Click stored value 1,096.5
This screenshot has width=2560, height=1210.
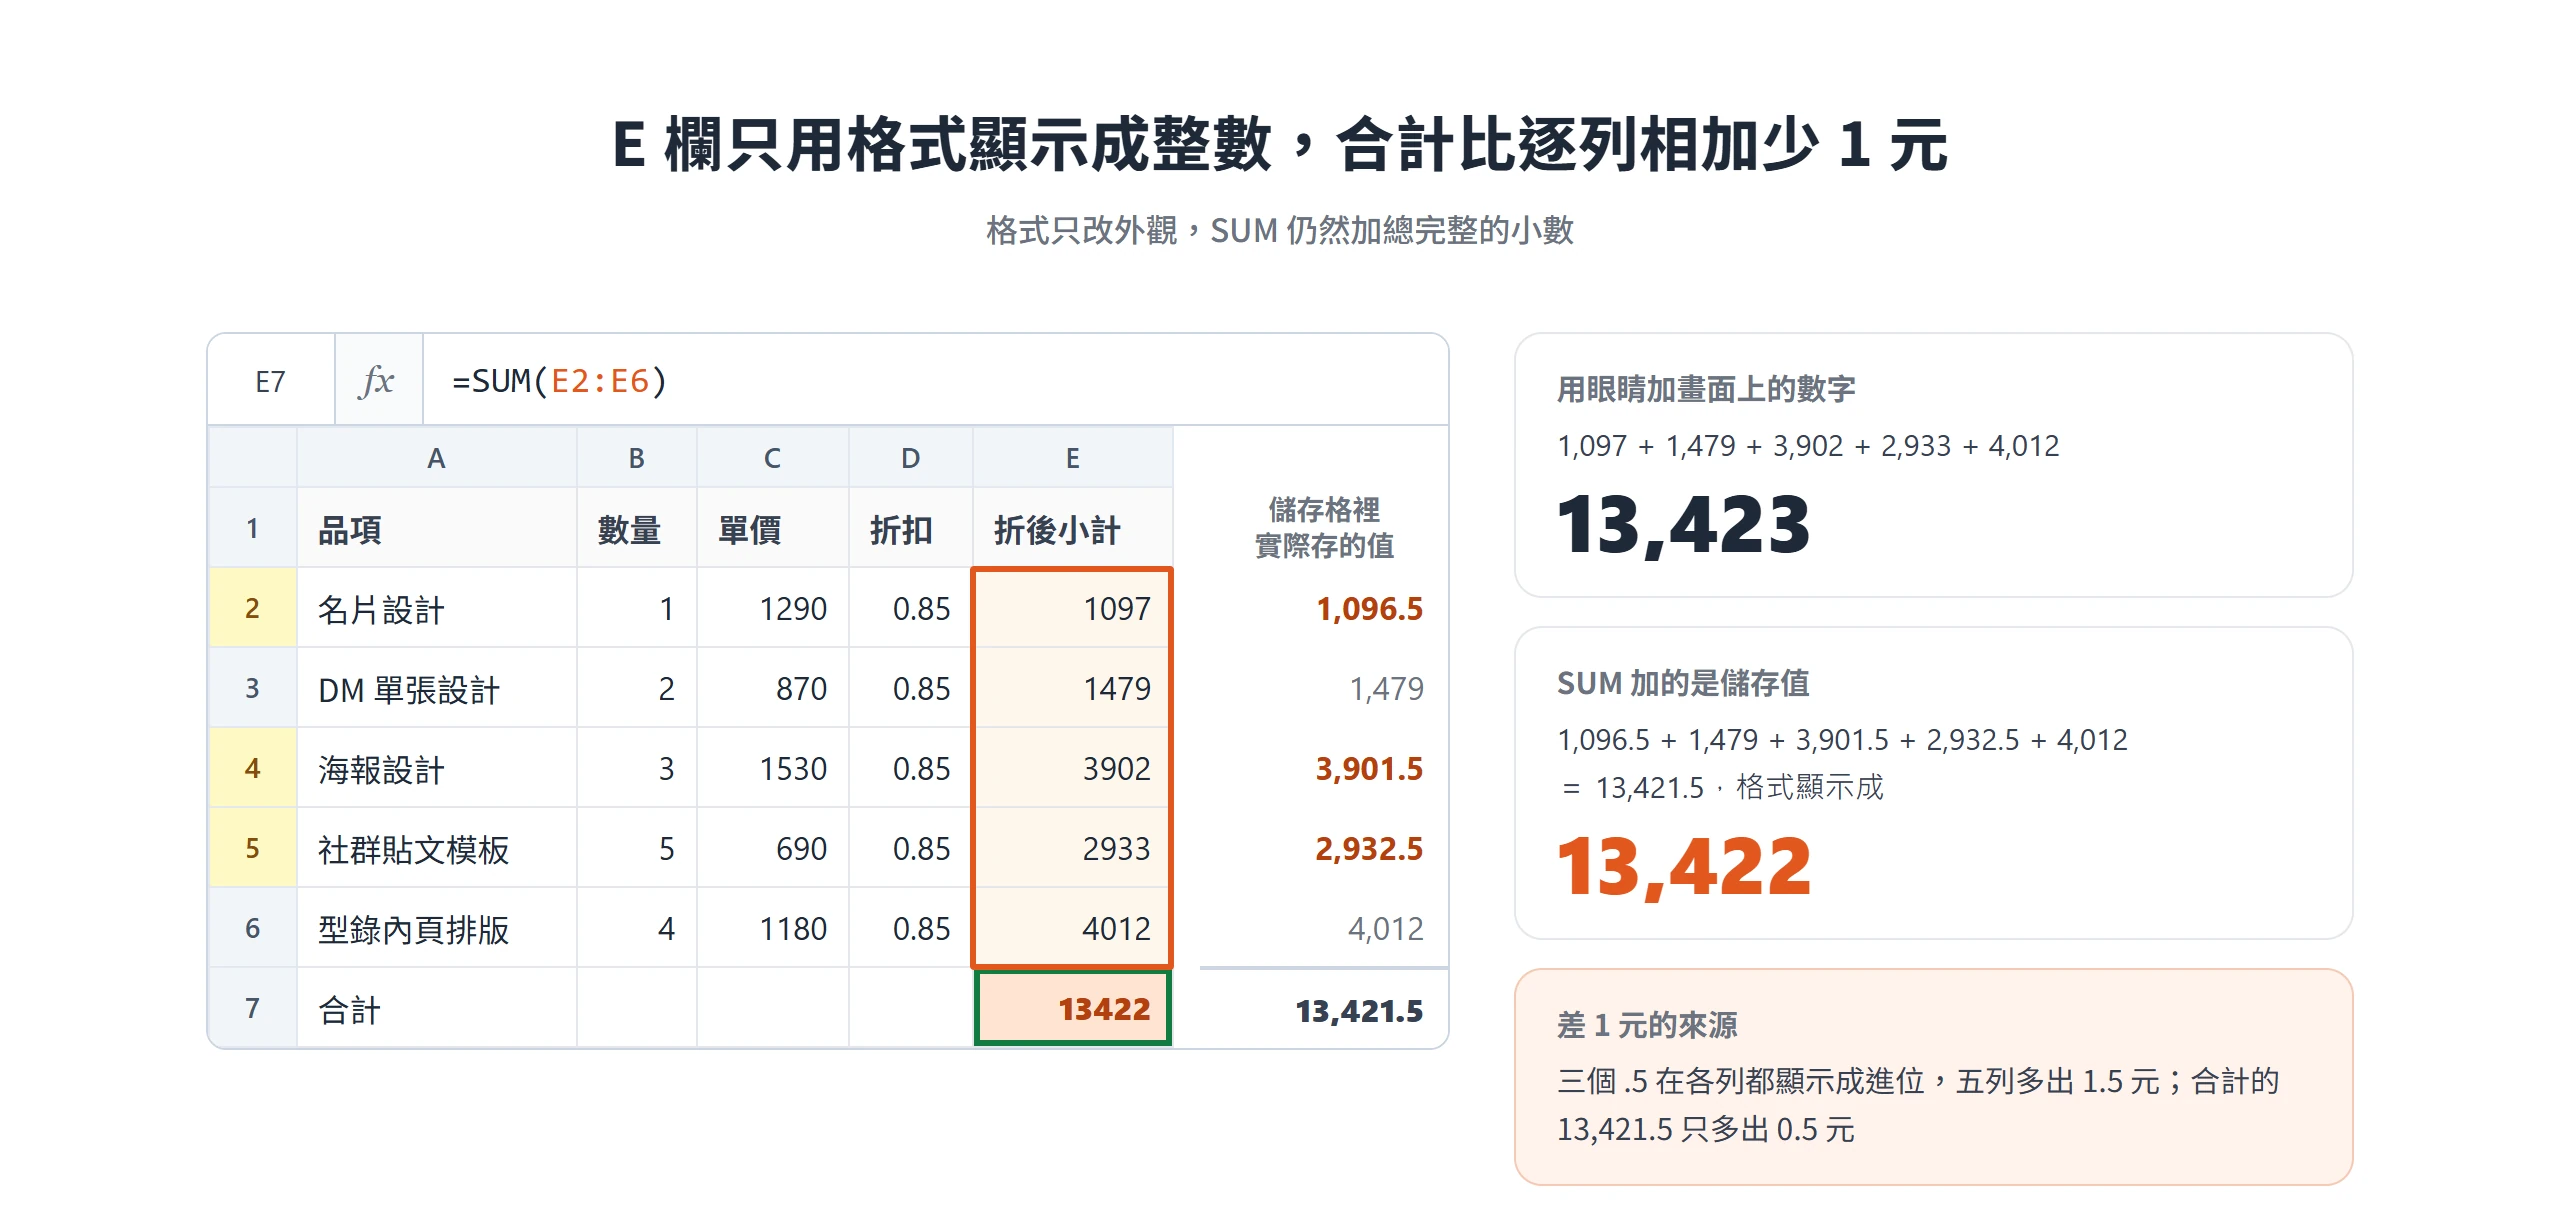(x=1369, y=609)
